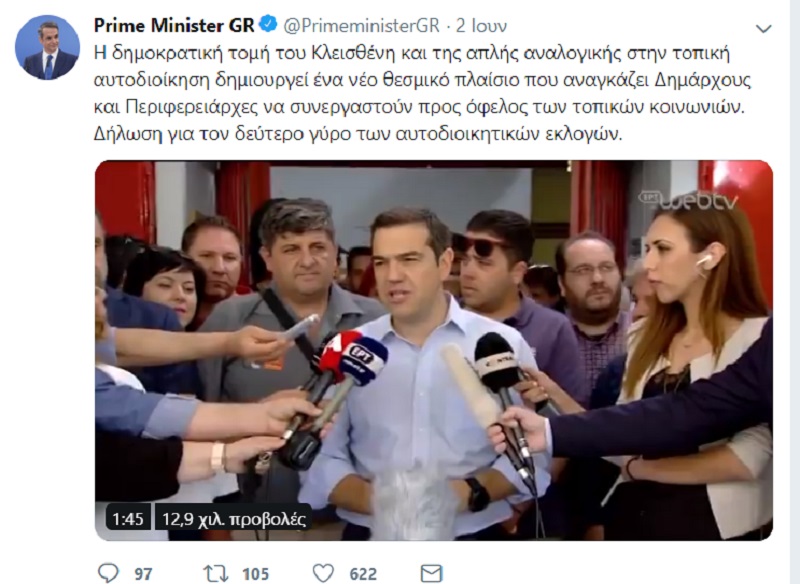Click the 12,9 χιλ. προβολές view counter

pyautogui.click(x=234, y=519)
